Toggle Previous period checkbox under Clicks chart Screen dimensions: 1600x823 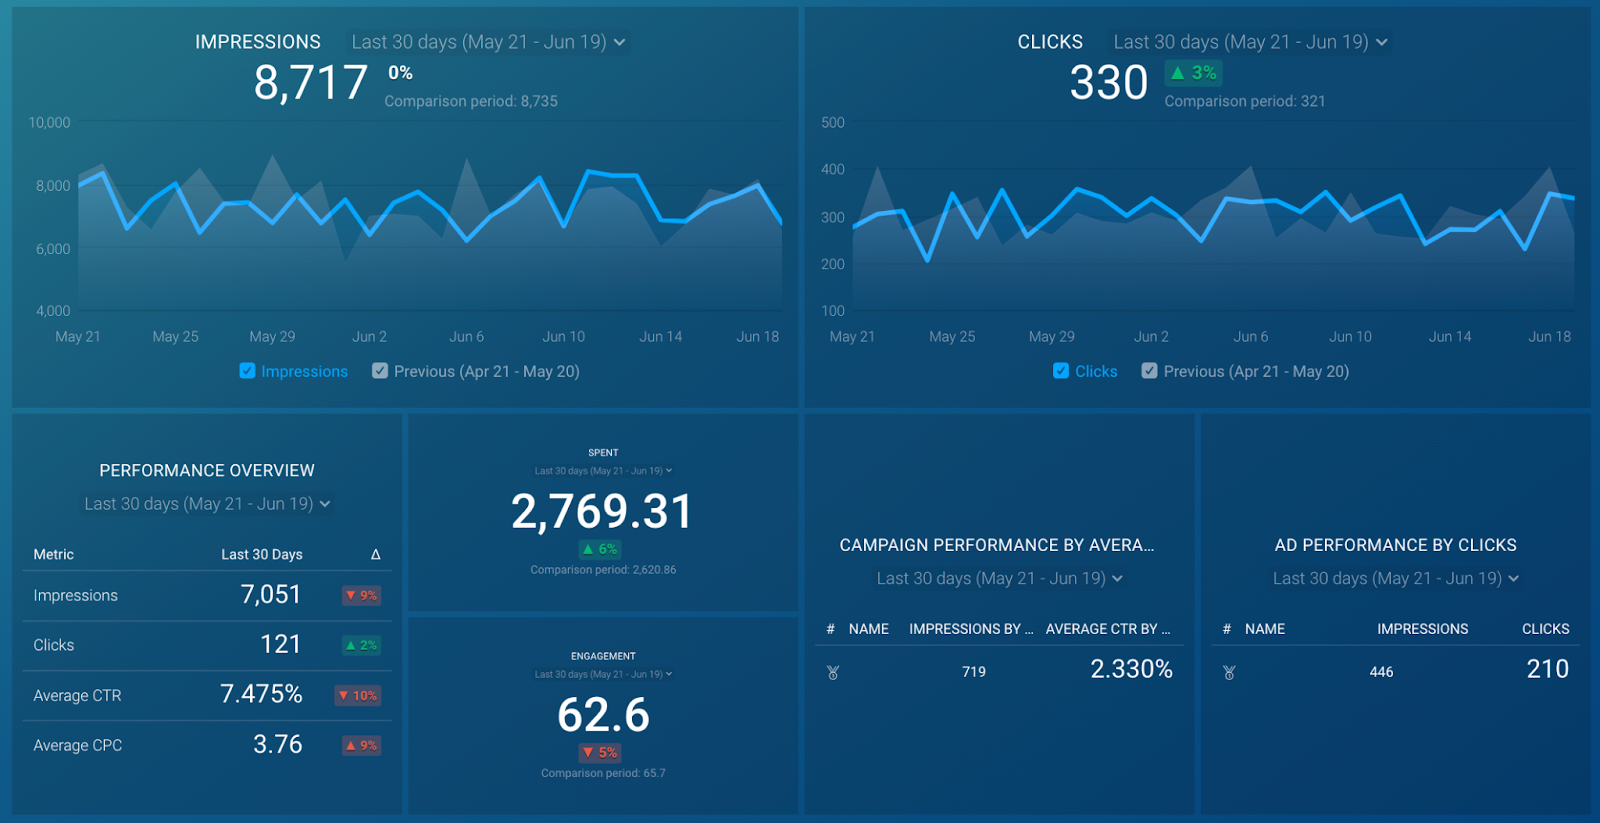tap(1150, 371)
